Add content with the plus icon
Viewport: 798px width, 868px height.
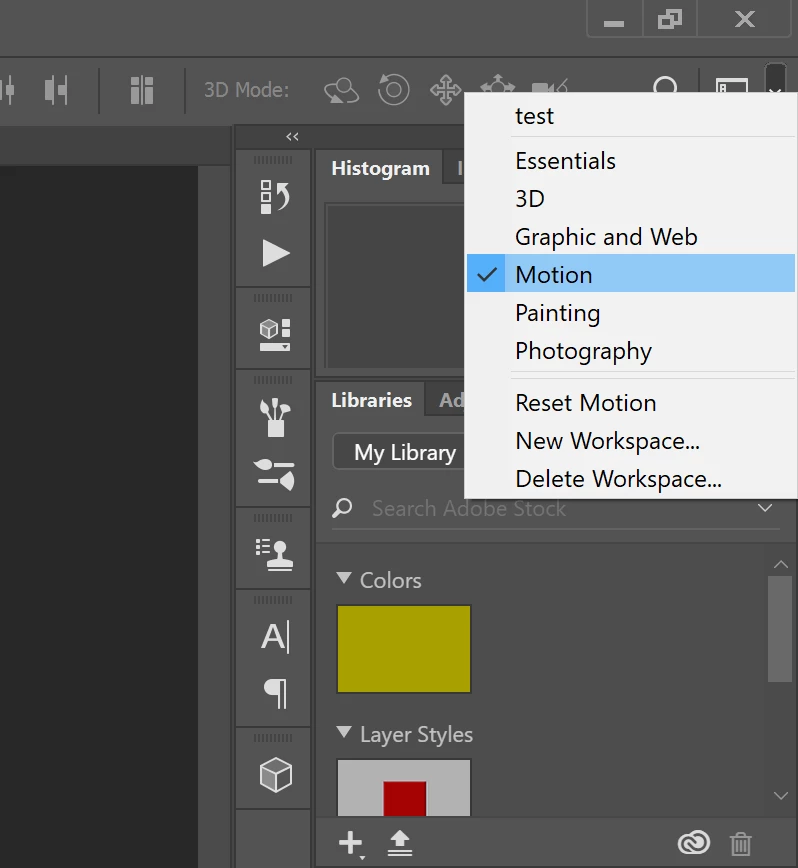pos(350,843)
